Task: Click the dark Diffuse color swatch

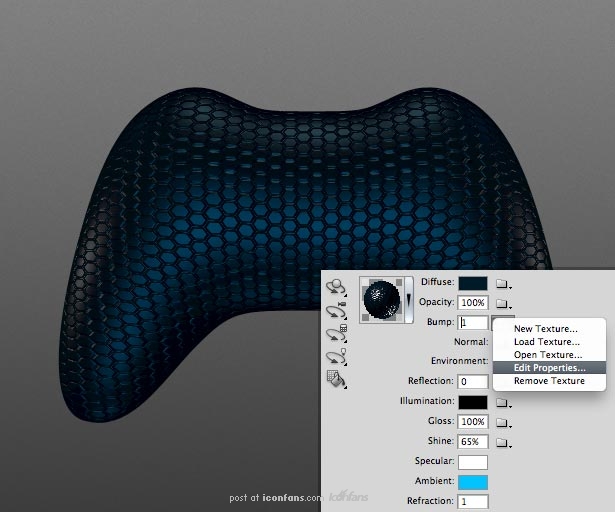Action: [473, 283]
